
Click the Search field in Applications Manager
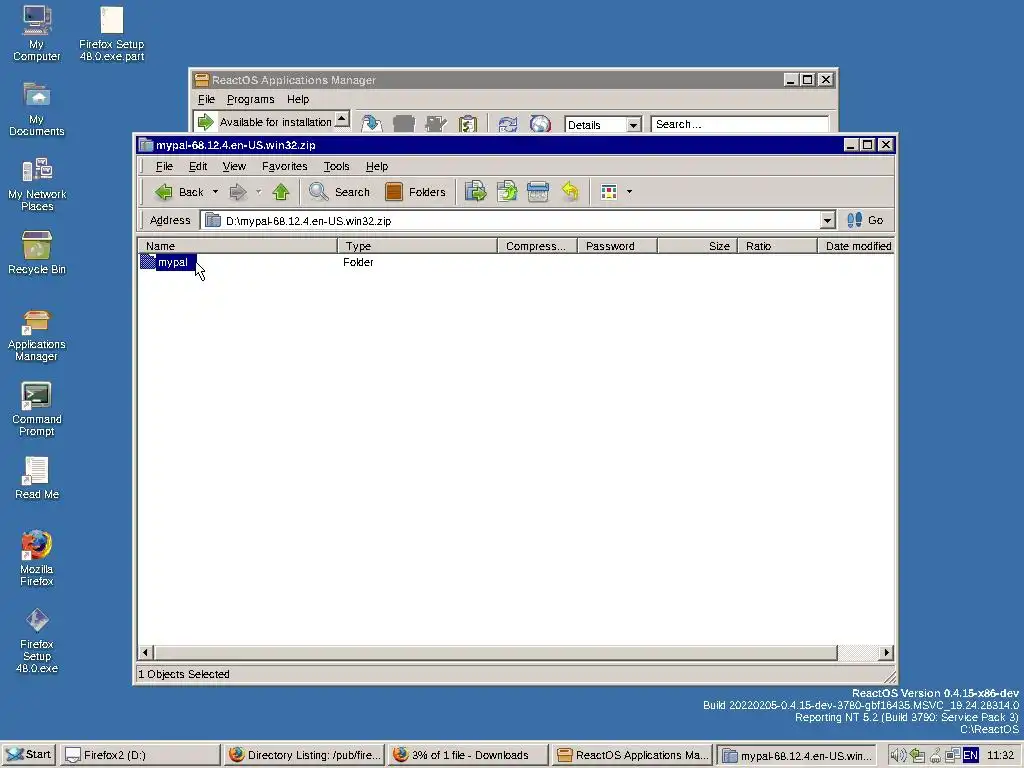[740, 124]
